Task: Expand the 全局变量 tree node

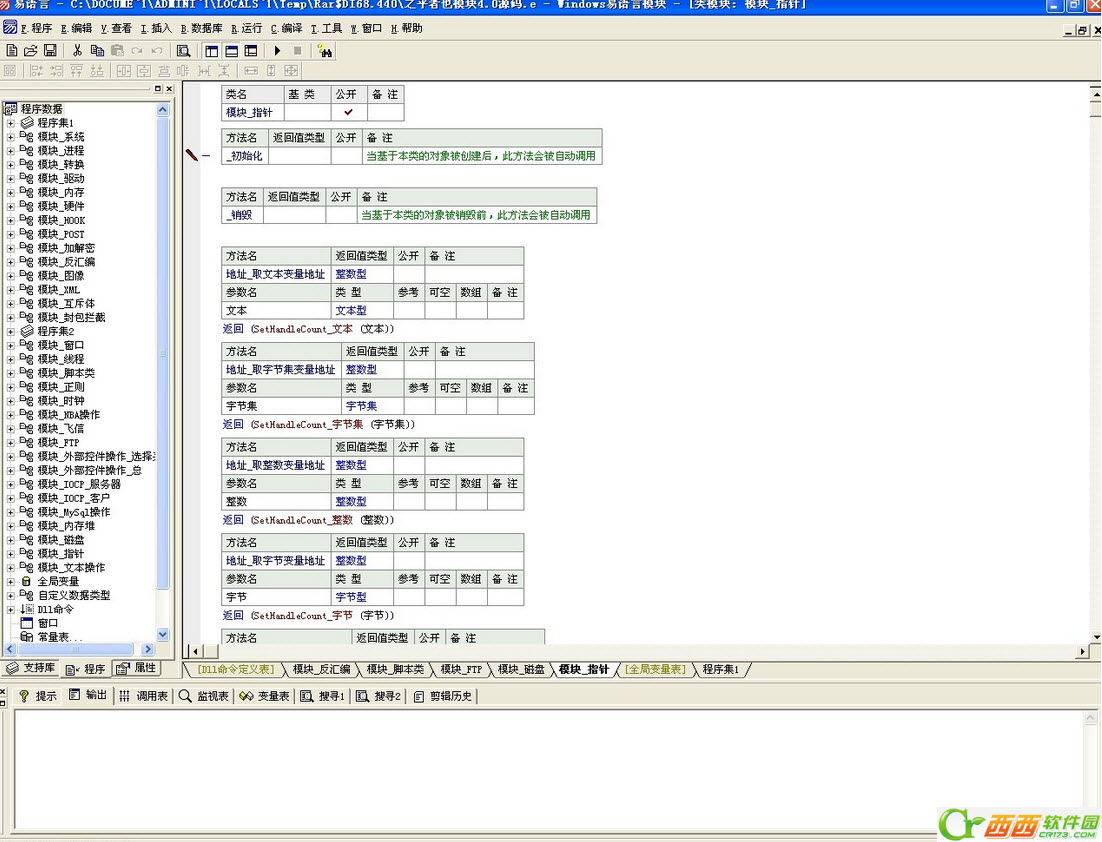Action: 11,581
